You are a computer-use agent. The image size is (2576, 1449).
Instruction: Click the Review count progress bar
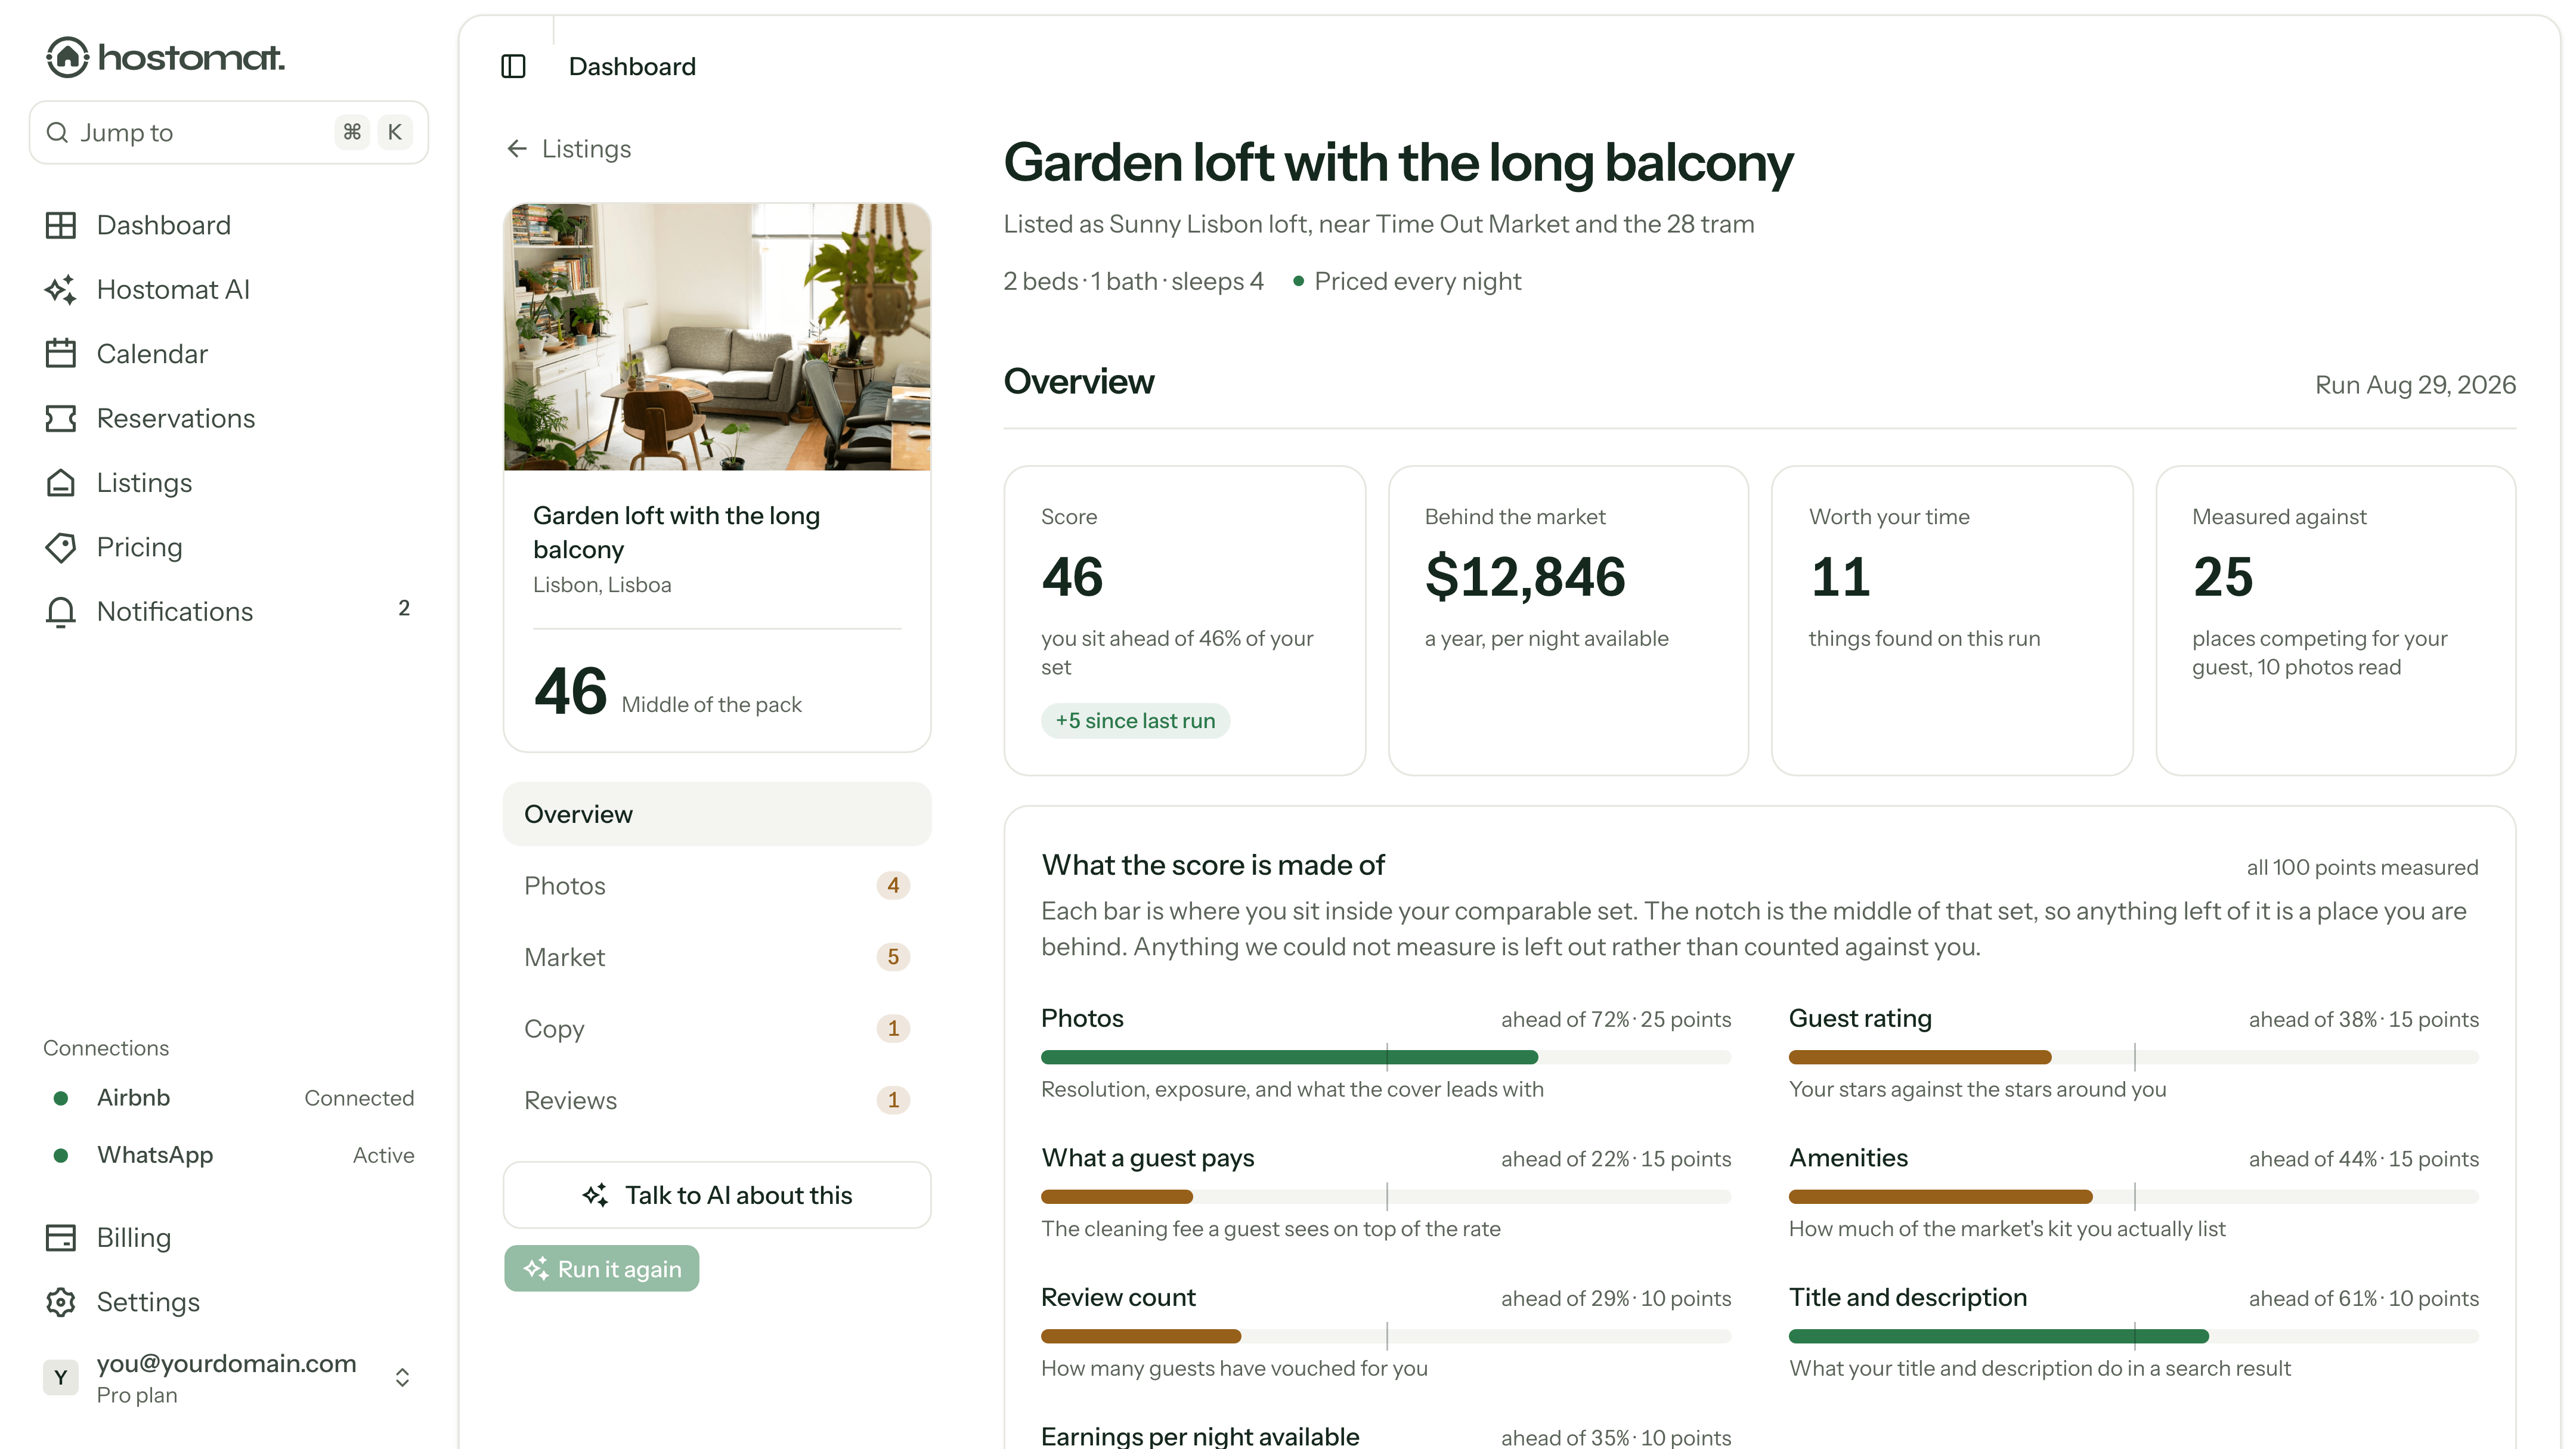pyautogui.click(x=1385, y=1336)
